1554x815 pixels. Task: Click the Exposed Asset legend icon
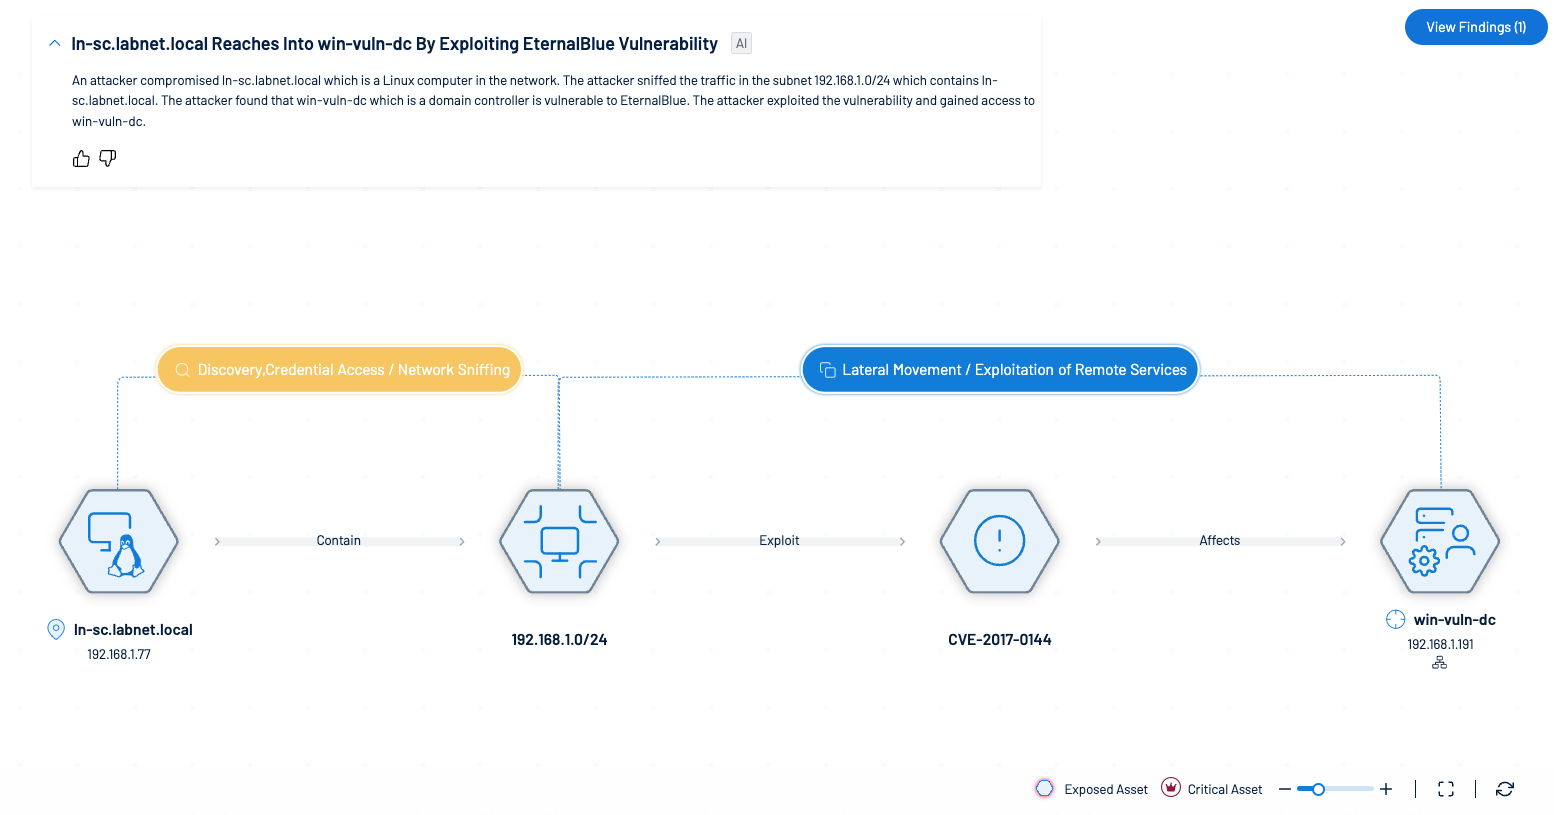1044,788
